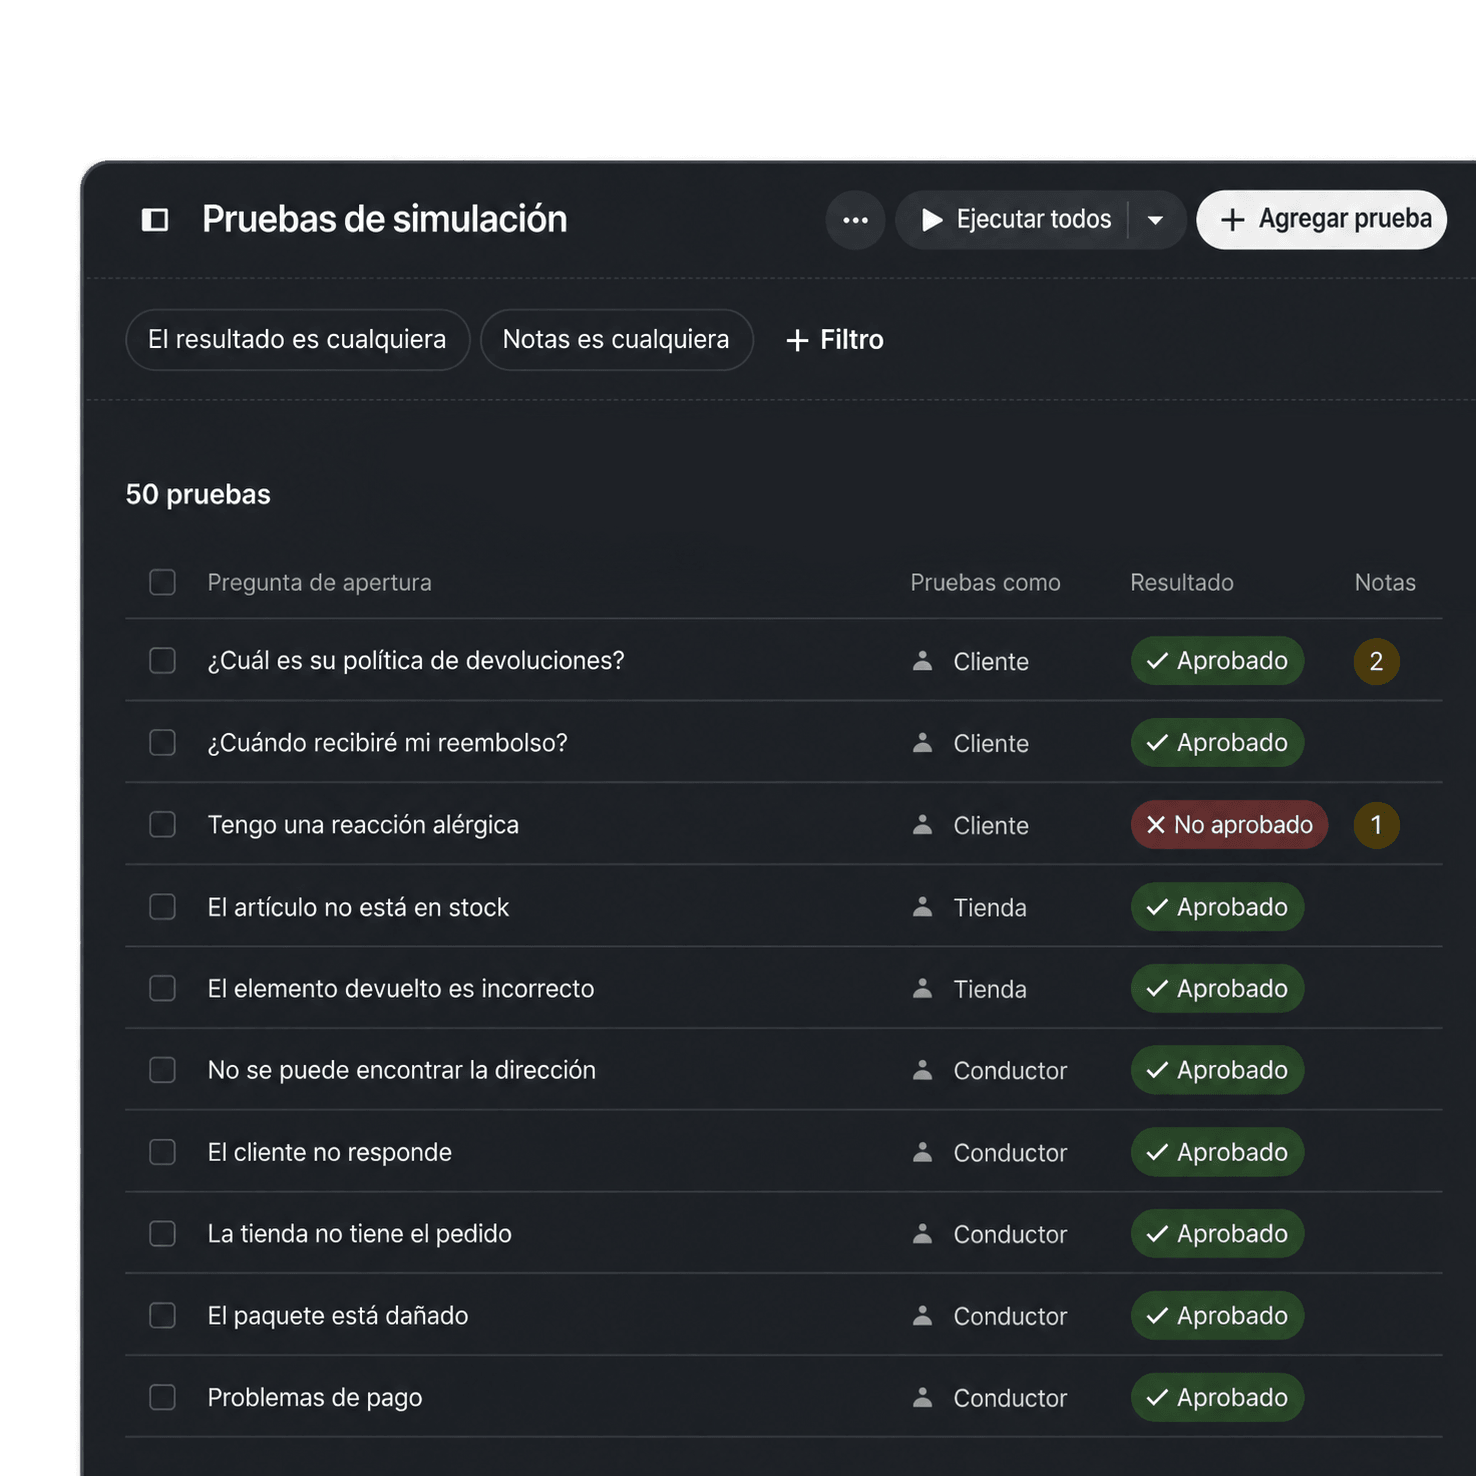Image resolution: width=1476 pixels, height=1476 pixels.
Task: Toggle the sidebar panel icon
Action: 155,219
